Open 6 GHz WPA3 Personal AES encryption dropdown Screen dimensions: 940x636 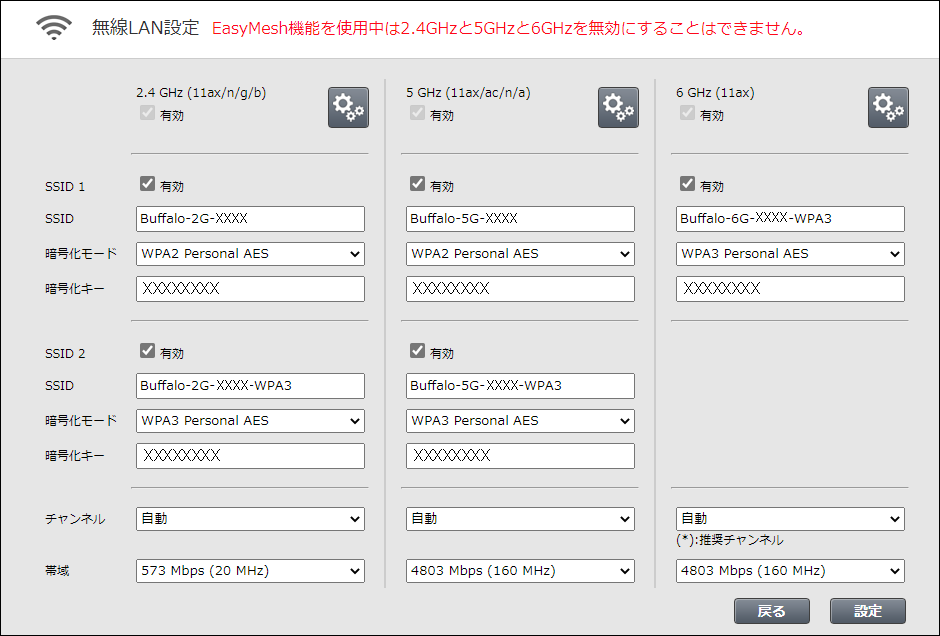[790, 254]
